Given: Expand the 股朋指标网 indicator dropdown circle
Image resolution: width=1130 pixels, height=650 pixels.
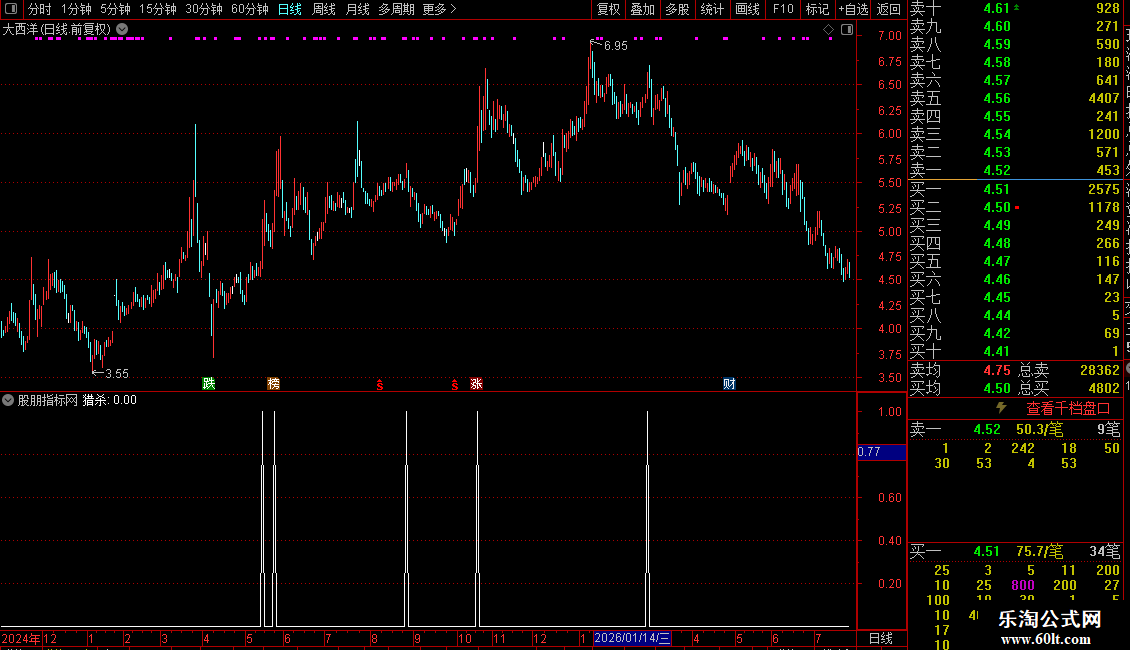Looking at the screenshot, I should [x=8, y=400].
